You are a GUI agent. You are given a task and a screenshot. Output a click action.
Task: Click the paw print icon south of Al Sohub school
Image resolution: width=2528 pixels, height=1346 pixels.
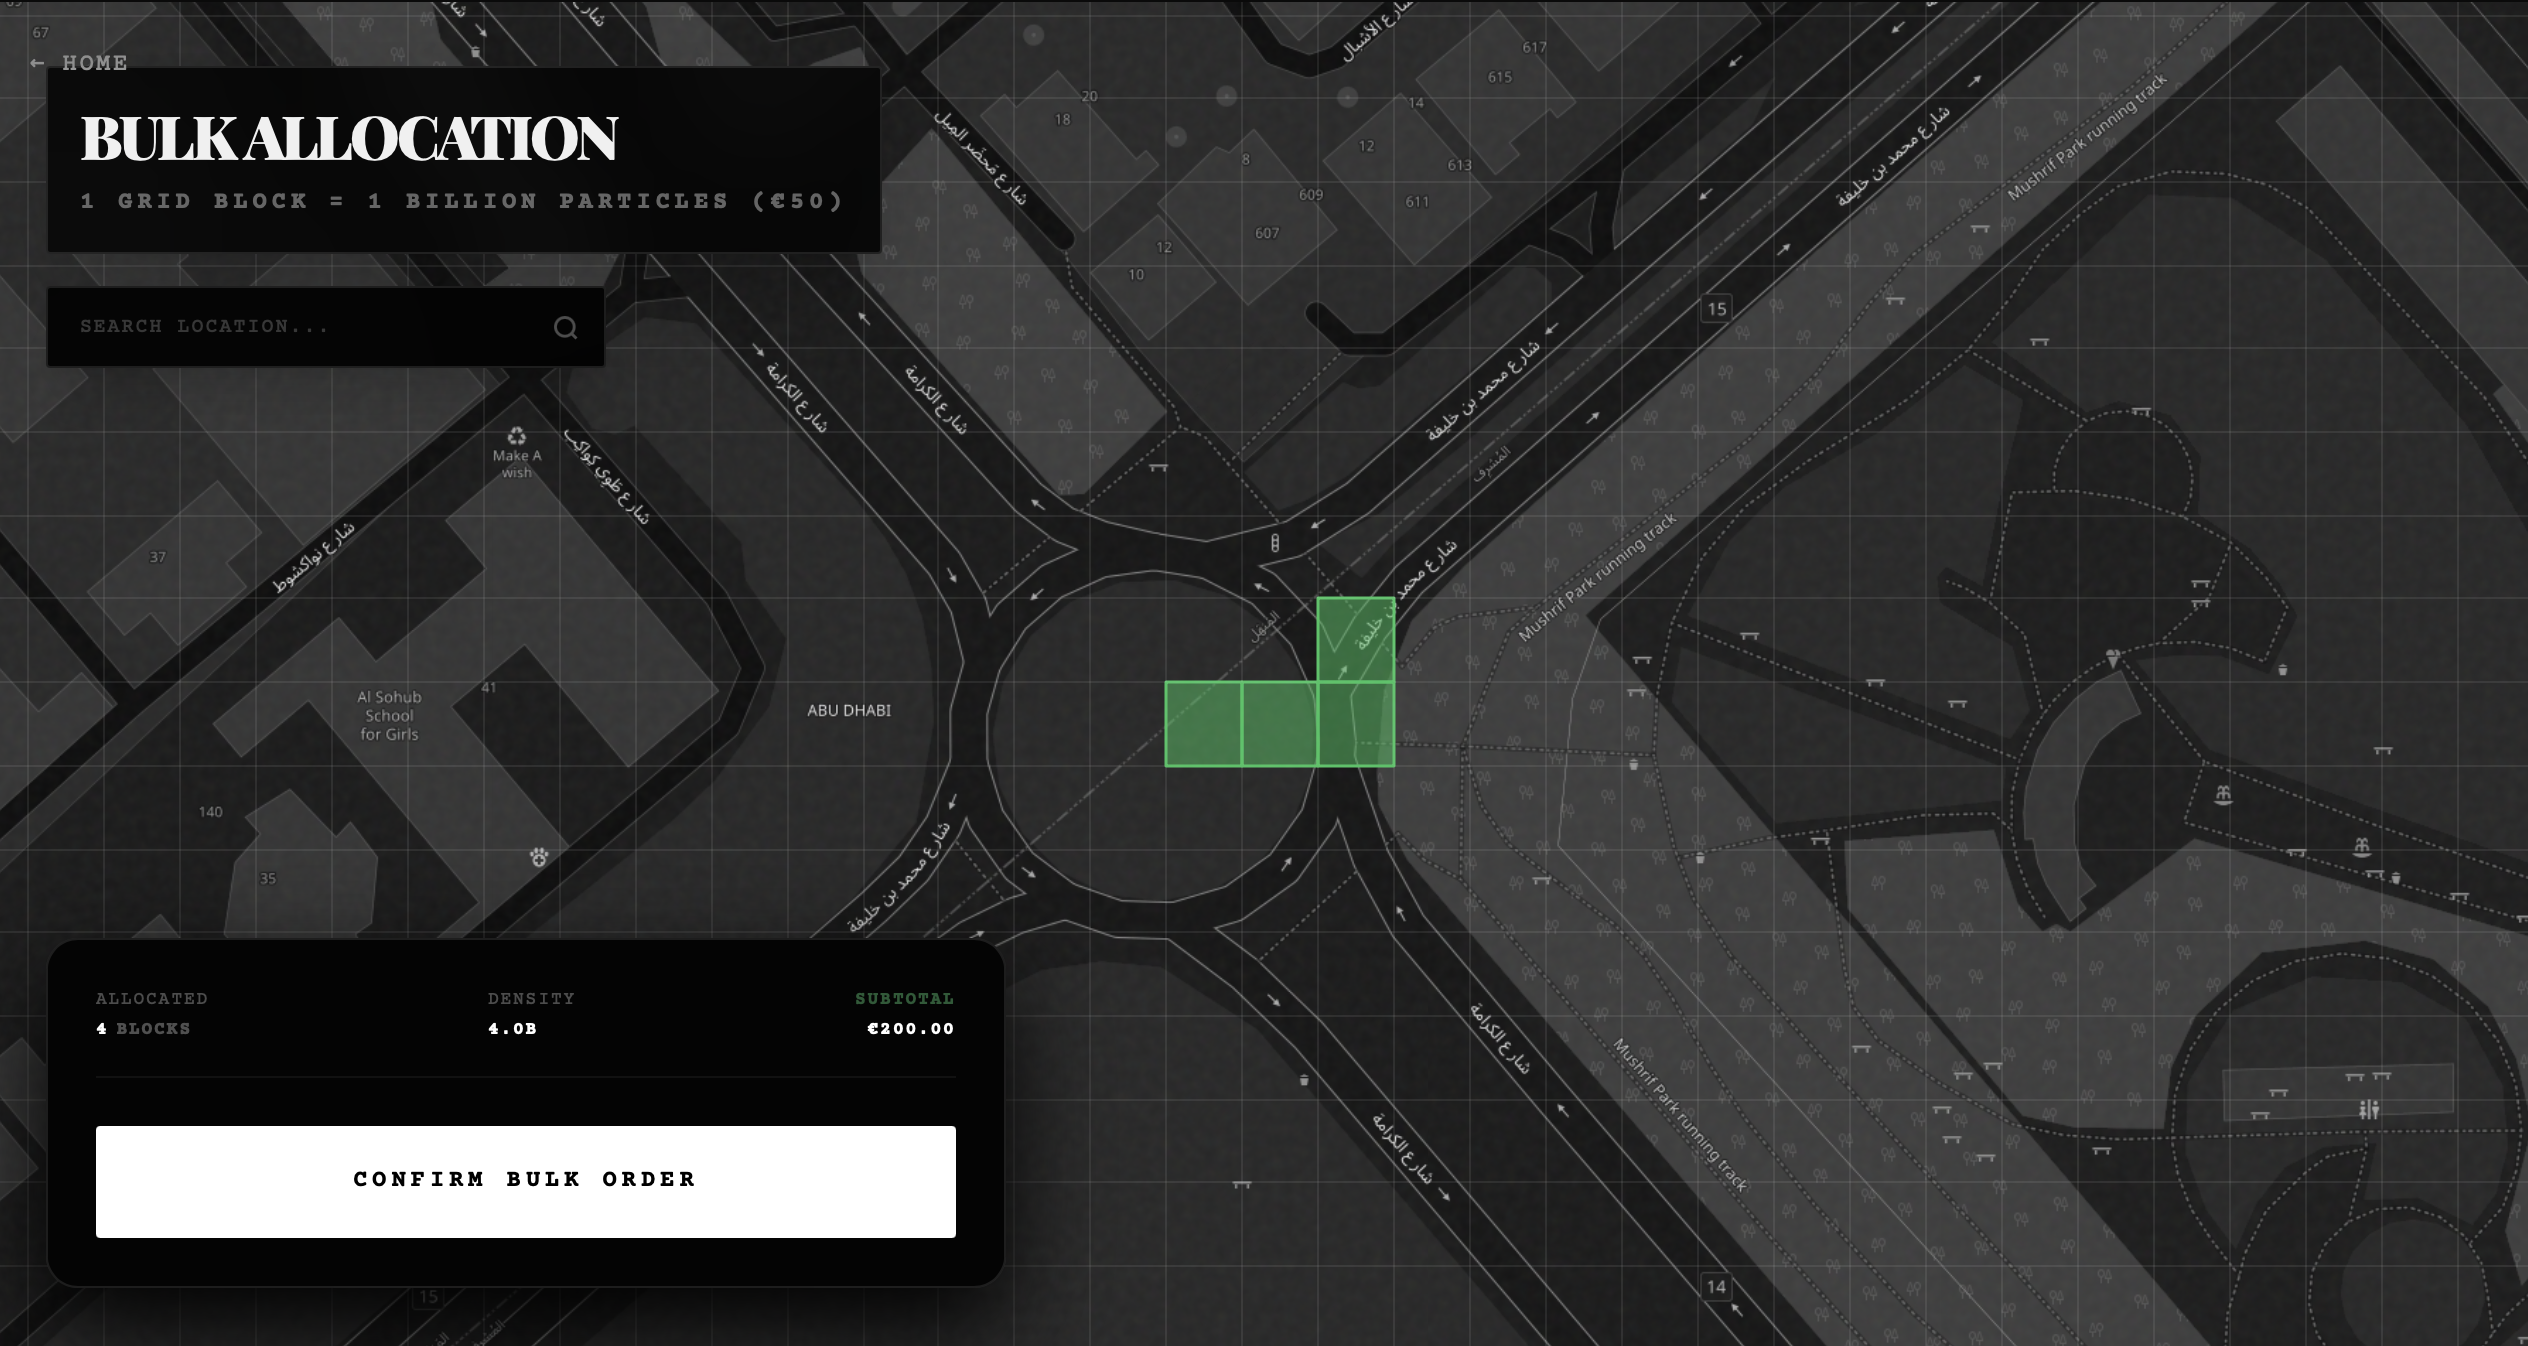point(540,855)
